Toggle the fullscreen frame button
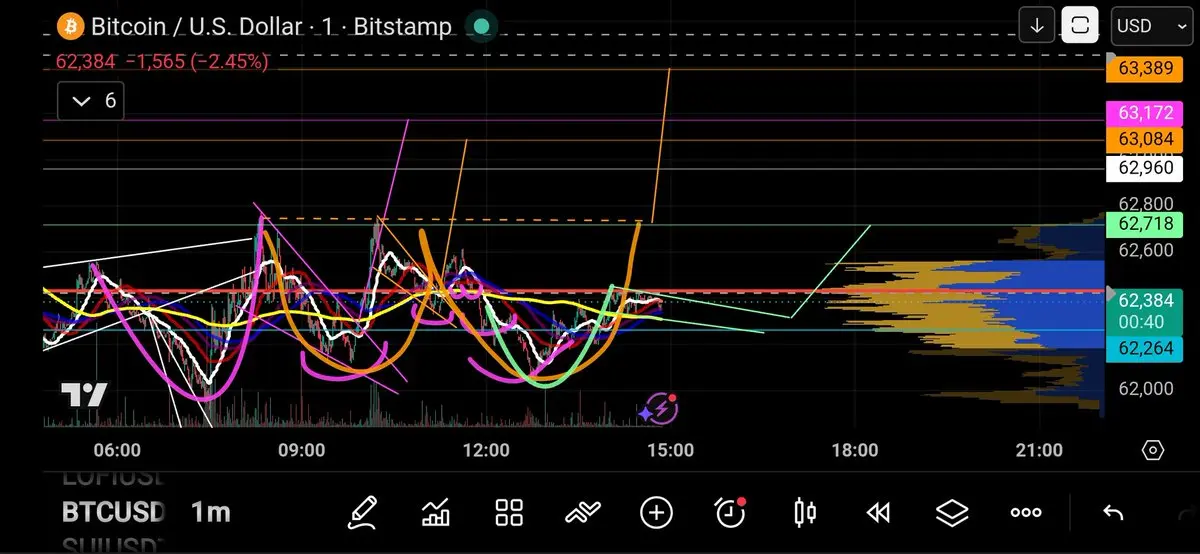Viewport: 1200px width, 554px height. click(x=1080, y=26)
